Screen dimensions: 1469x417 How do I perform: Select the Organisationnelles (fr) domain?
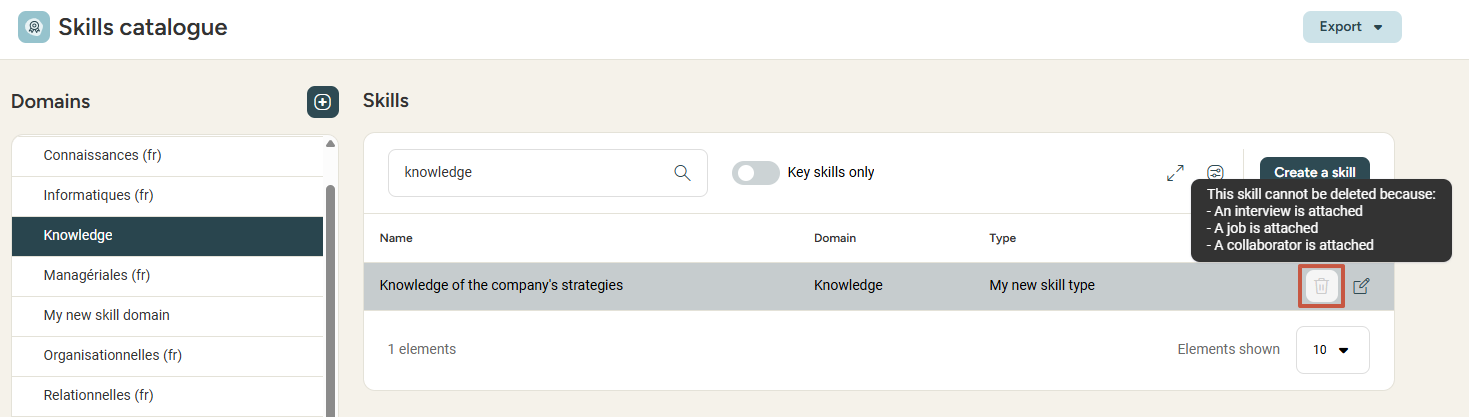(x=112, y=355)
